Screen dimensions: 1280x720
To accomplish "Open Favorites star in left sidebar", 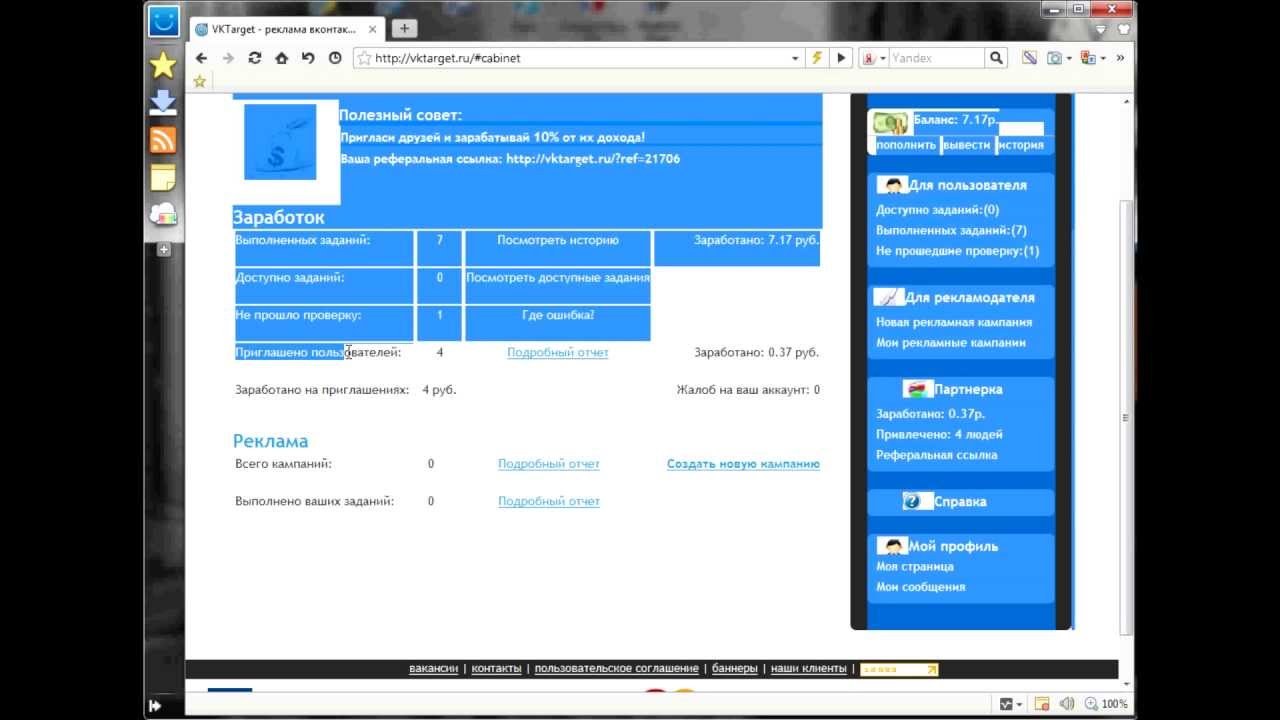I will (x=163, y=66).
